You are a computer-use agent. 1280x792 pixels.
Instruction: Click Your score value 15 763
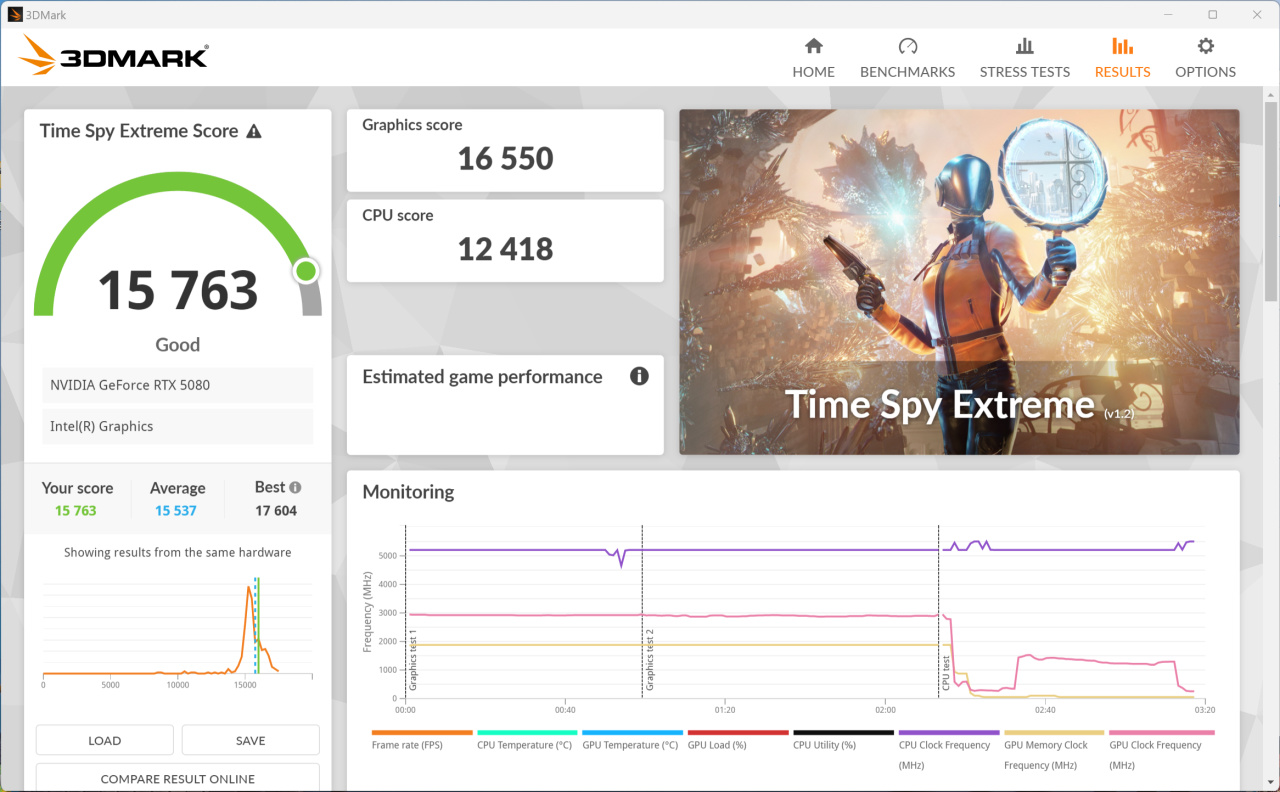click(x=76, y=511)
